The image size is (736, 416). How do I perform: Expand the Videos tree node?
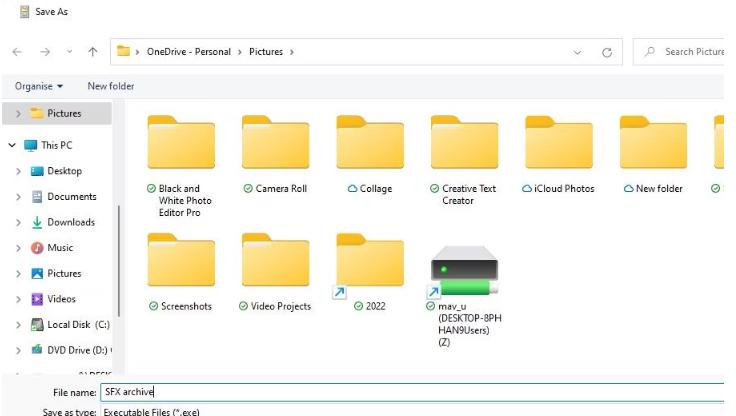(x=18, y=299)
